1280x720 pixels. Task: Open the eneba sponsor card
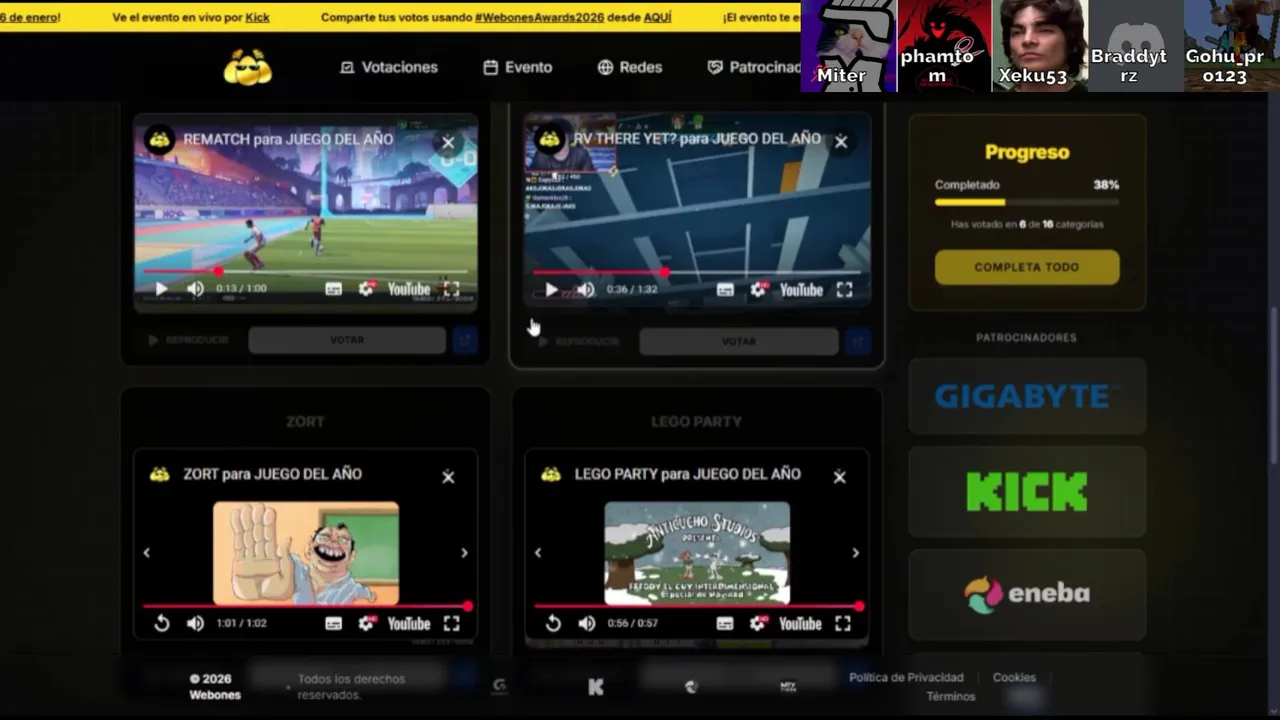point(1027,594)
